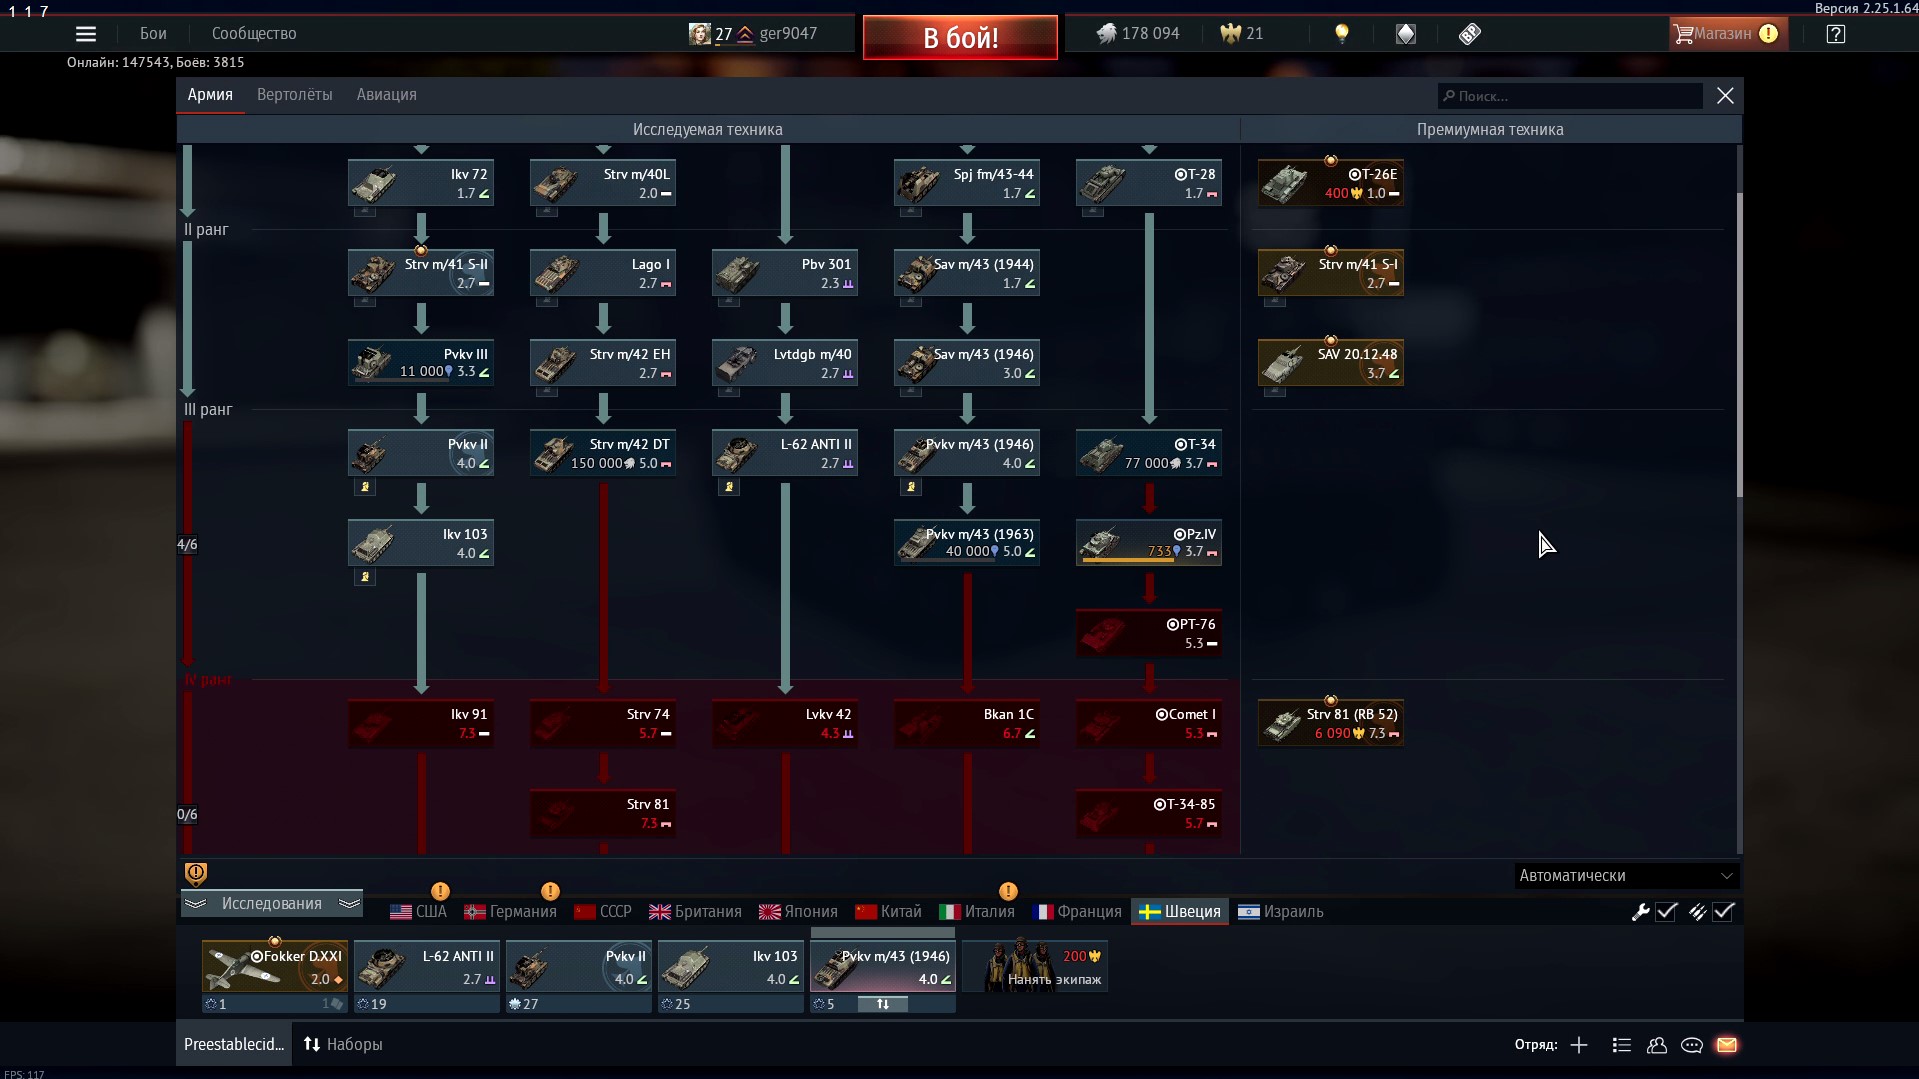Open the chat speech bubble icon
Screen dimensions: 1919x1079
[x=1692, y=1045]
